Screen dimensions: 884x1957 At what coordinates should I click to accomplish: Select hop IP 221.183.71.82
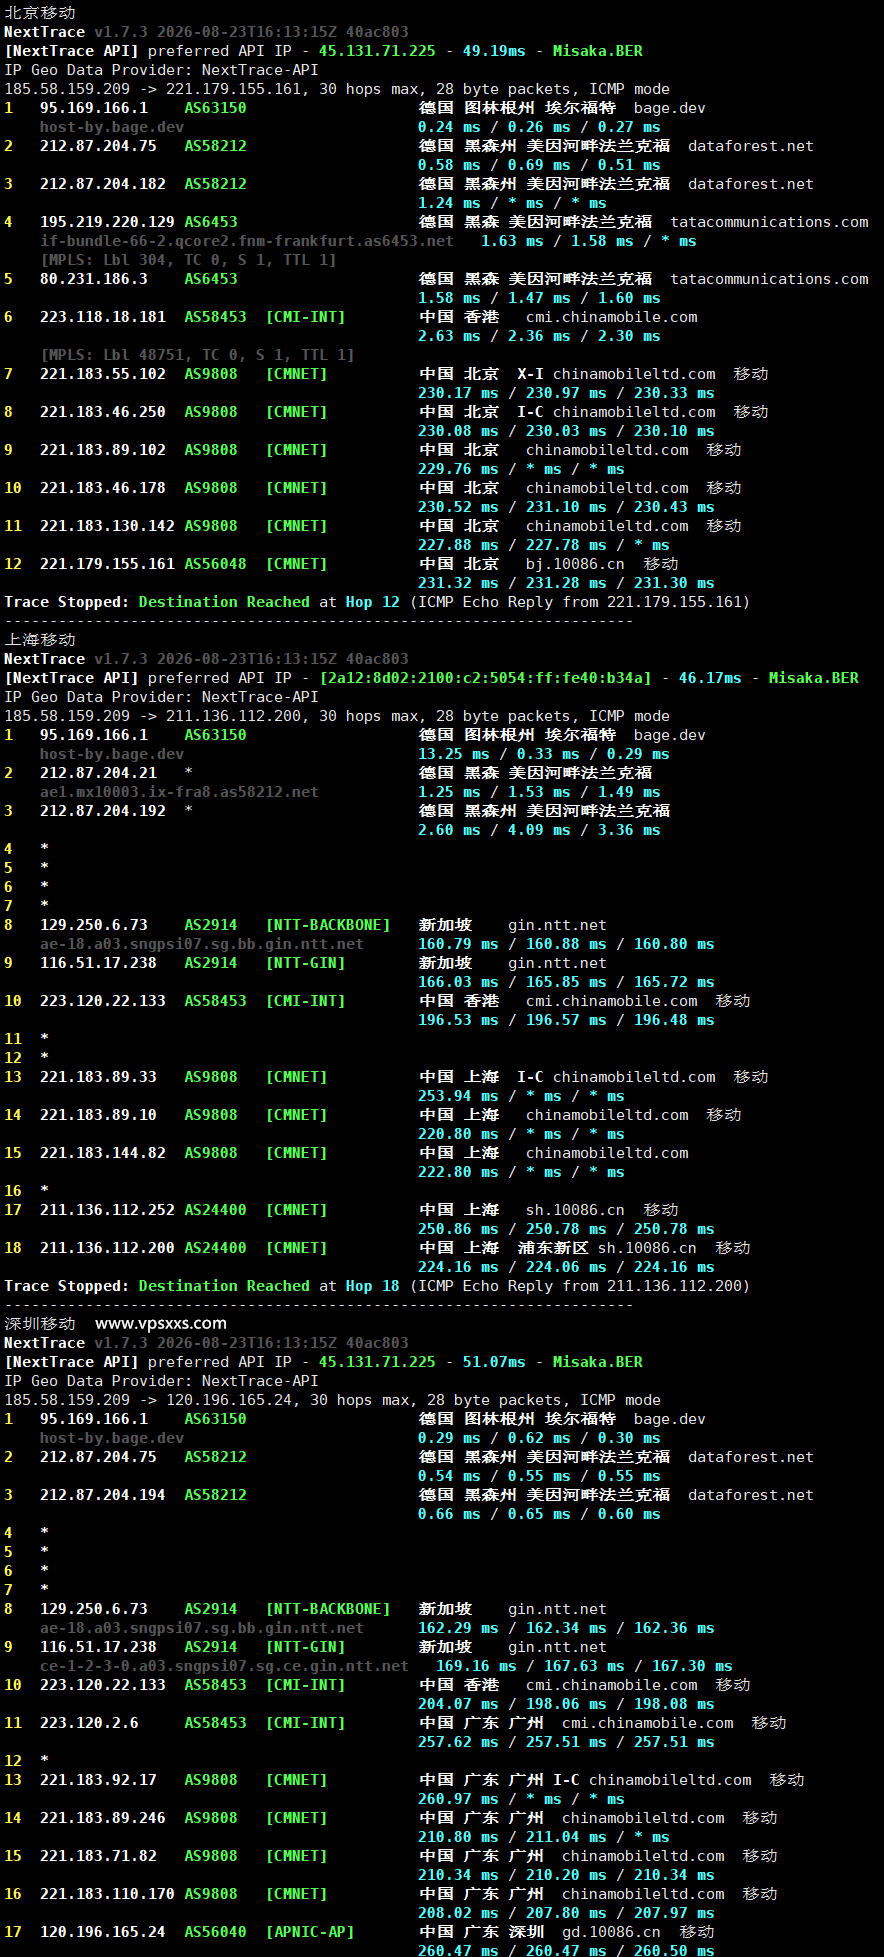click(98, 1856)
